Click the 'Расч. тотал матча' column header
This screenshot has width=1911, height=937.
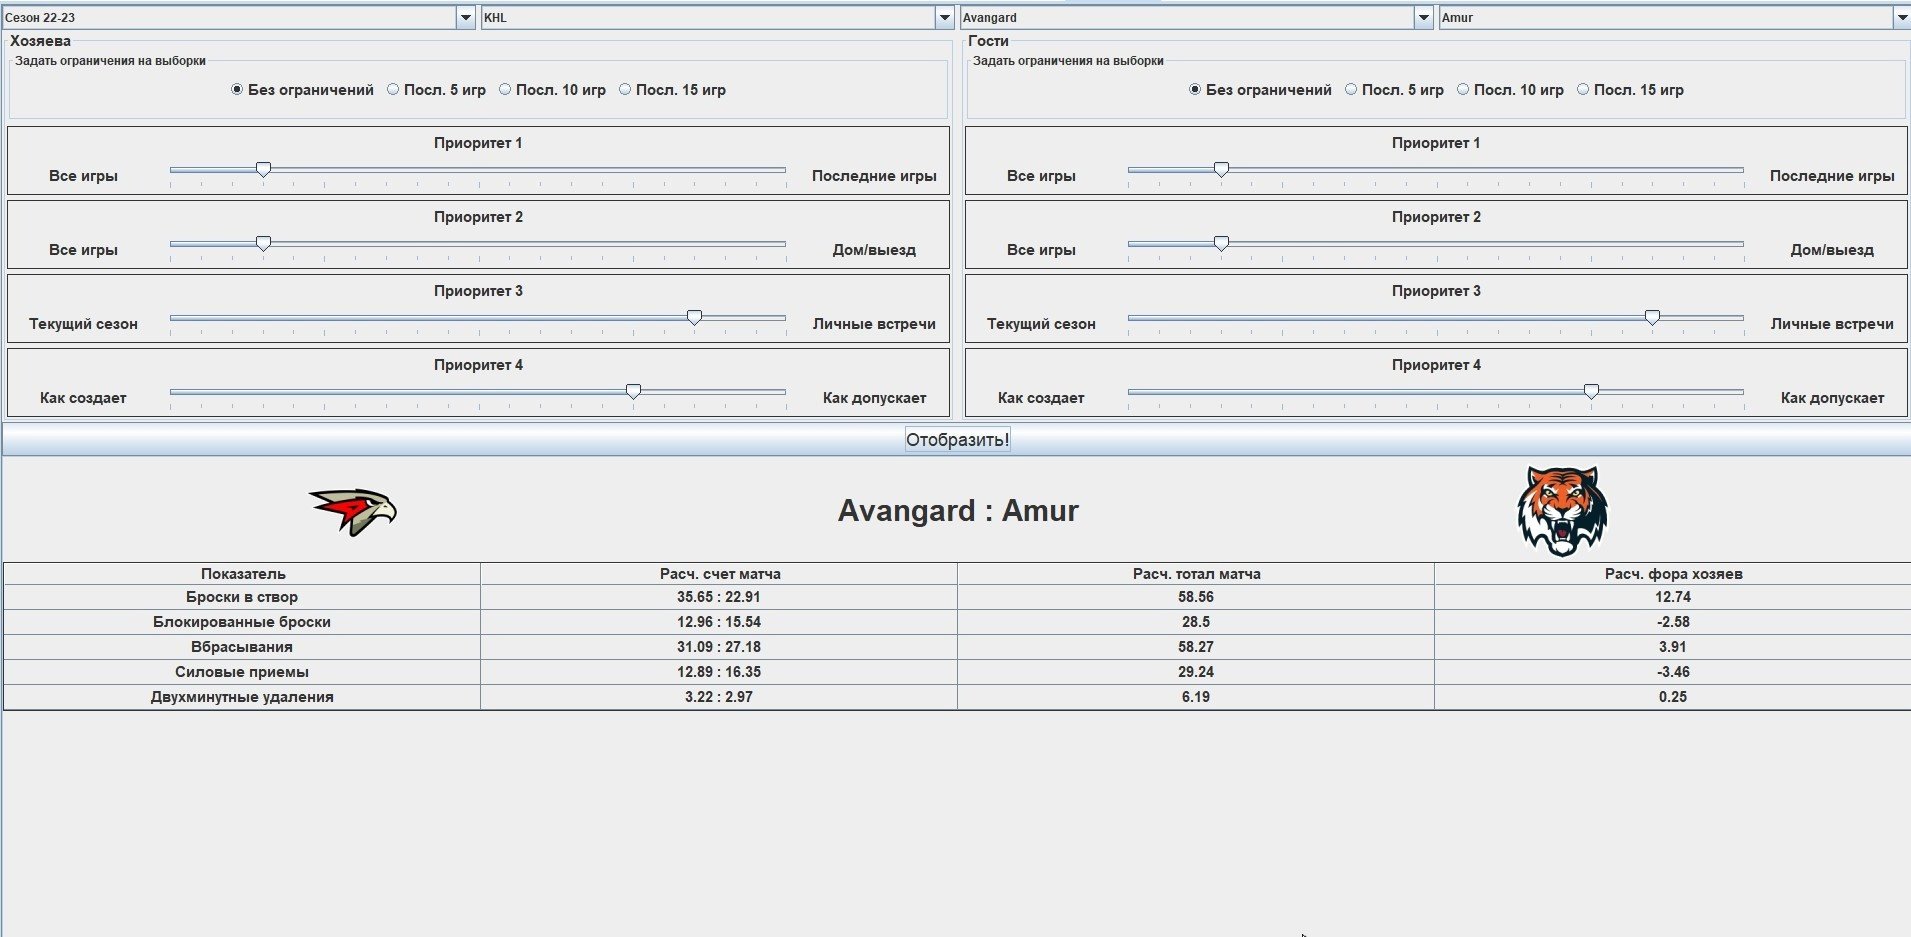coord(1196,574)
